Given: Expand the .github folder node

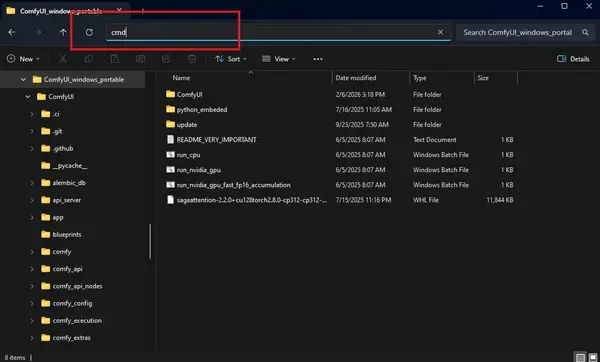Looking at the screenshot, I should click(32, 148).
